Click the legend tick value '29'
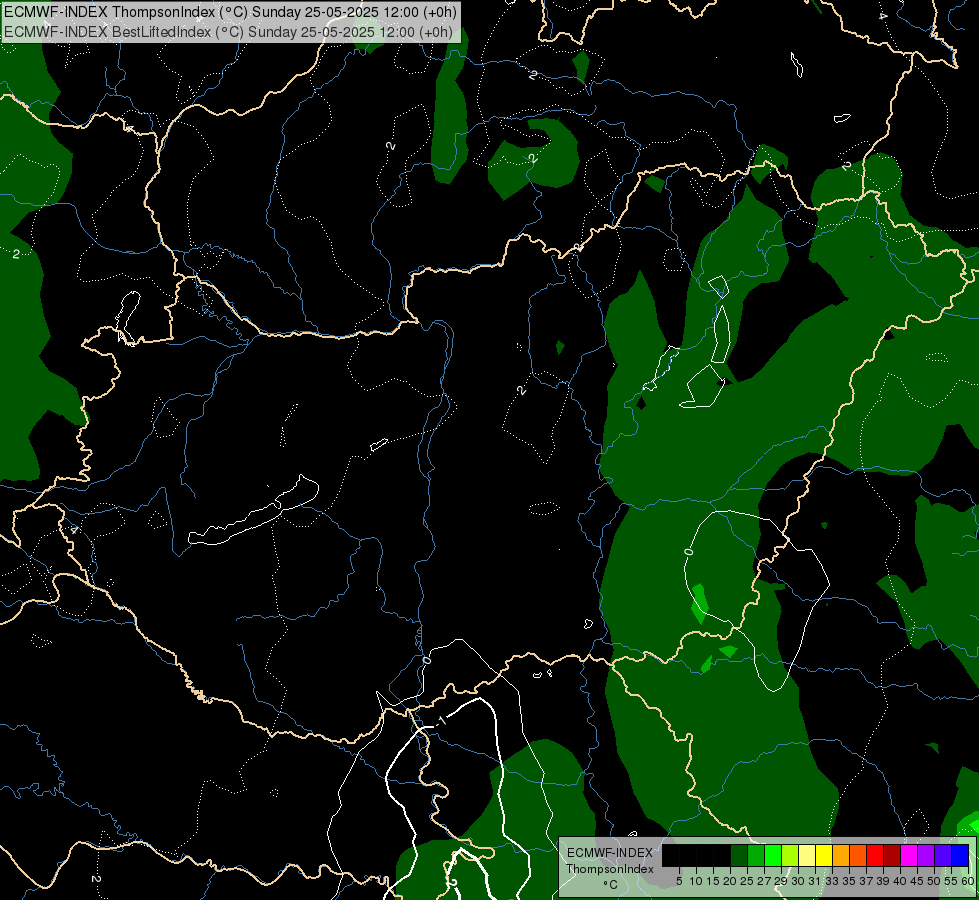The image size is (979, 900). pos(782,881)
